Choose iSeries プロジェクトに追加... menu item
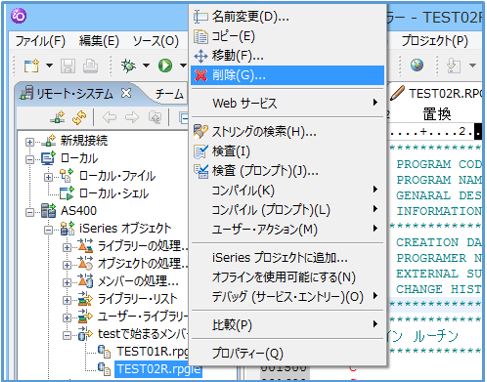Image resolution: width=487 pixels, height=382 pixels. [x=287, y=258]
